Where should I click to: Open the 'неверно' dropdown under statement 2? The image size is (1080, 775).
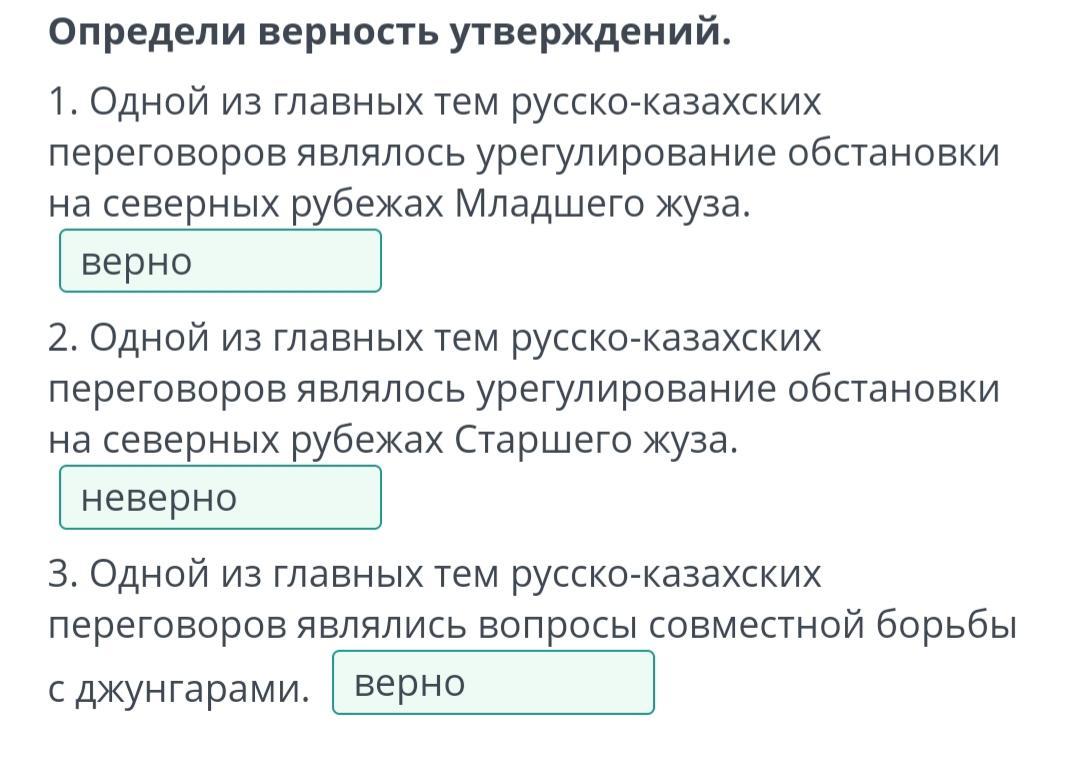[x=220, y=497]
